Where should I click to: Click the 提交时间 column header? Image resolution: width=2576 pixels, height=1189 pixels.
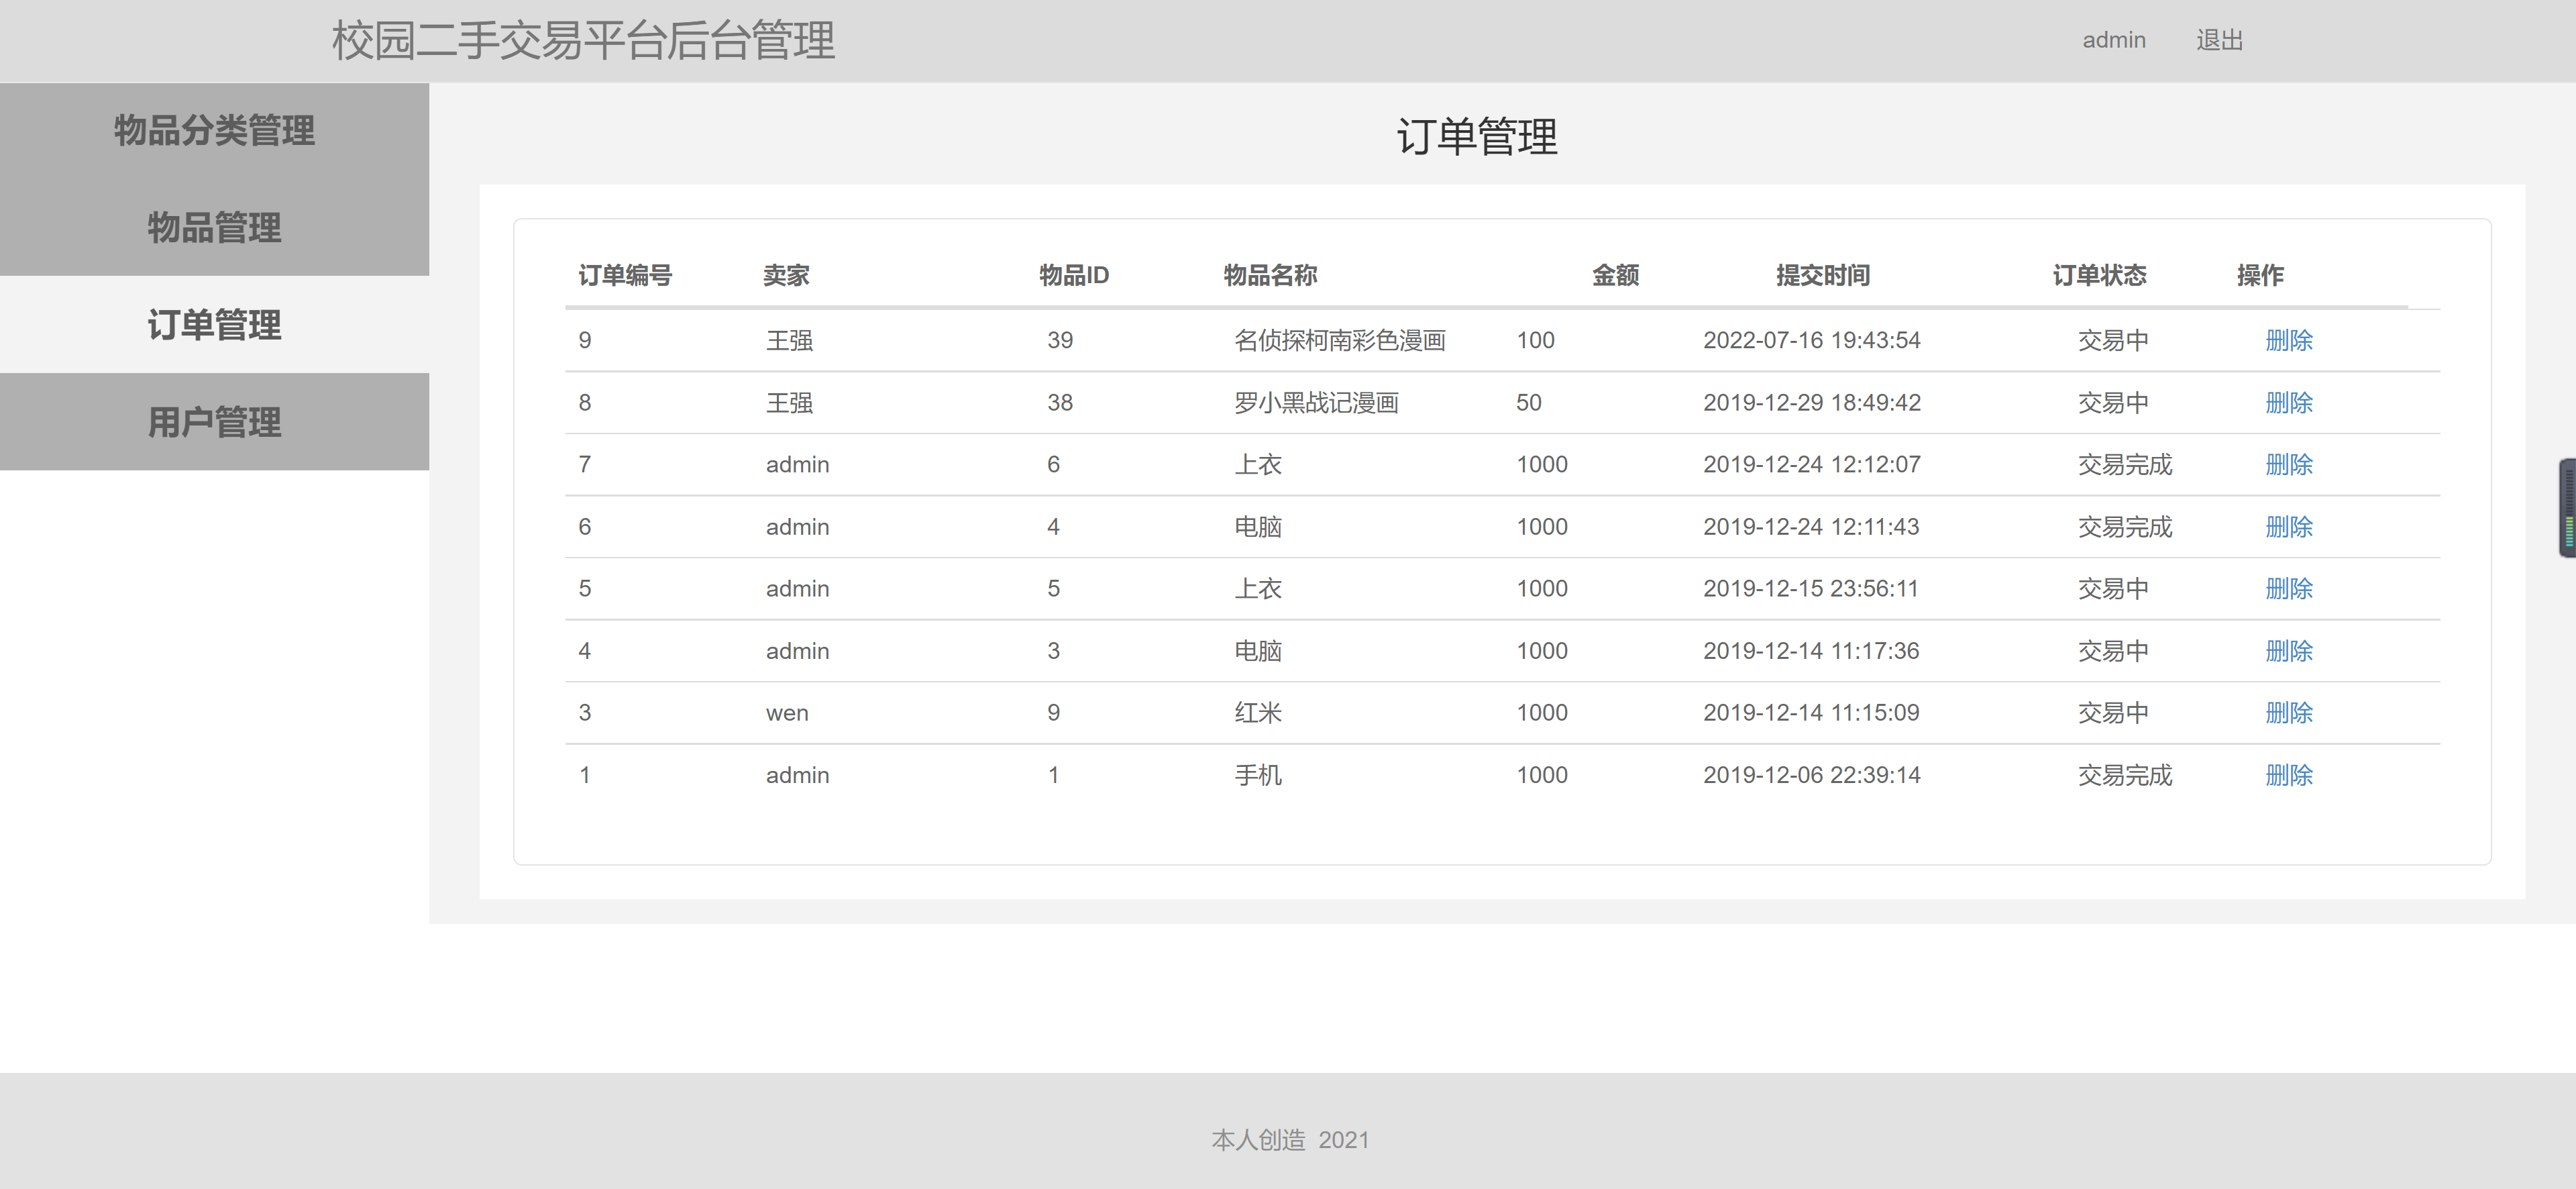1822,275
